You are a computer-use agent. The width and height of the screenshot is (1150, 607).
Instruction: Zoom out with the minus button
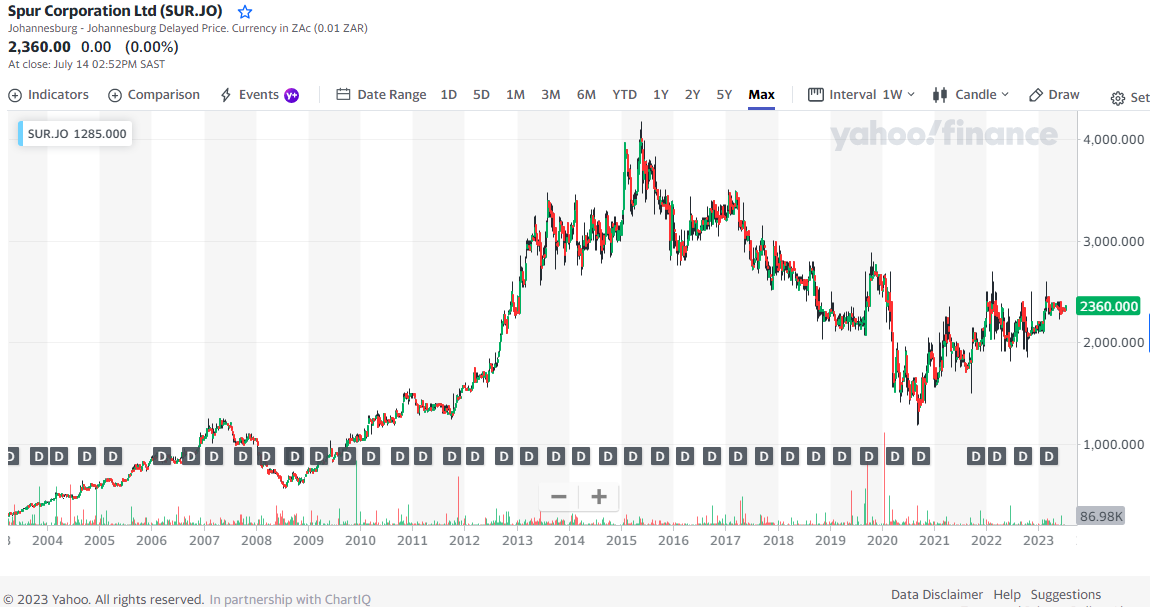click(x=559, y=497)
